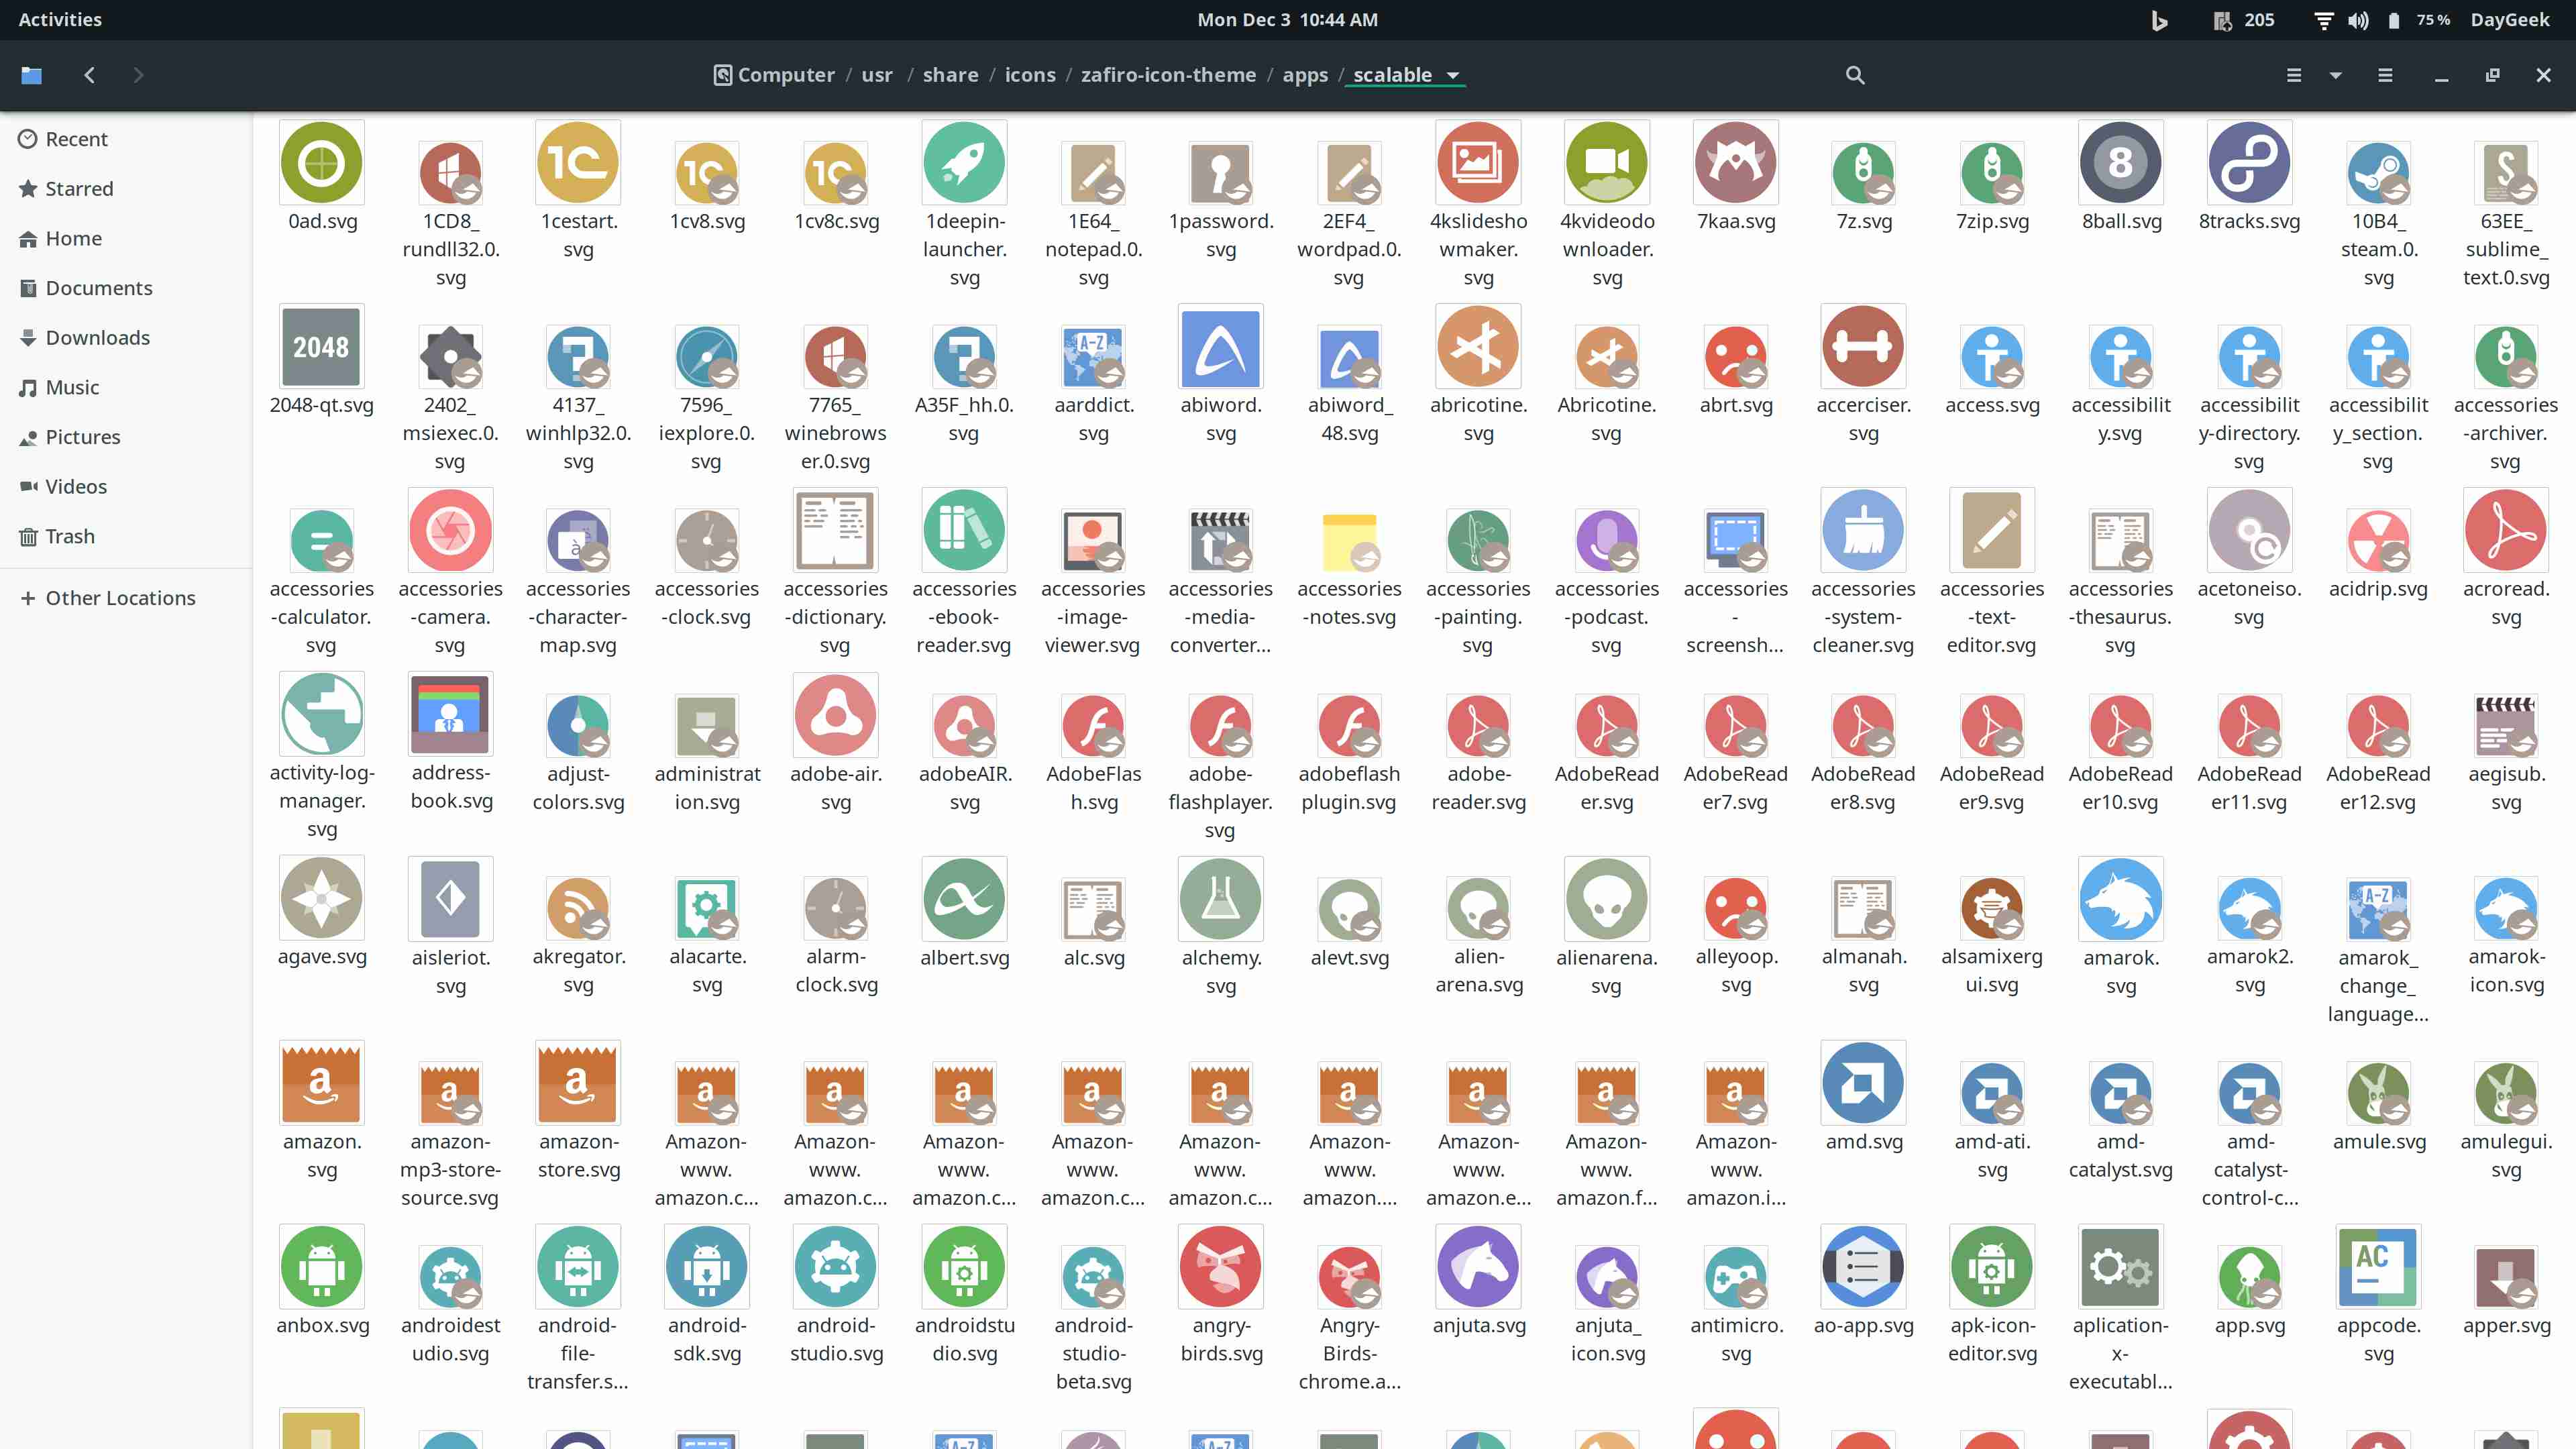The image size is (2576, 1449).
Task: Open the search button in the header bar
Action: click(1855, 75)
